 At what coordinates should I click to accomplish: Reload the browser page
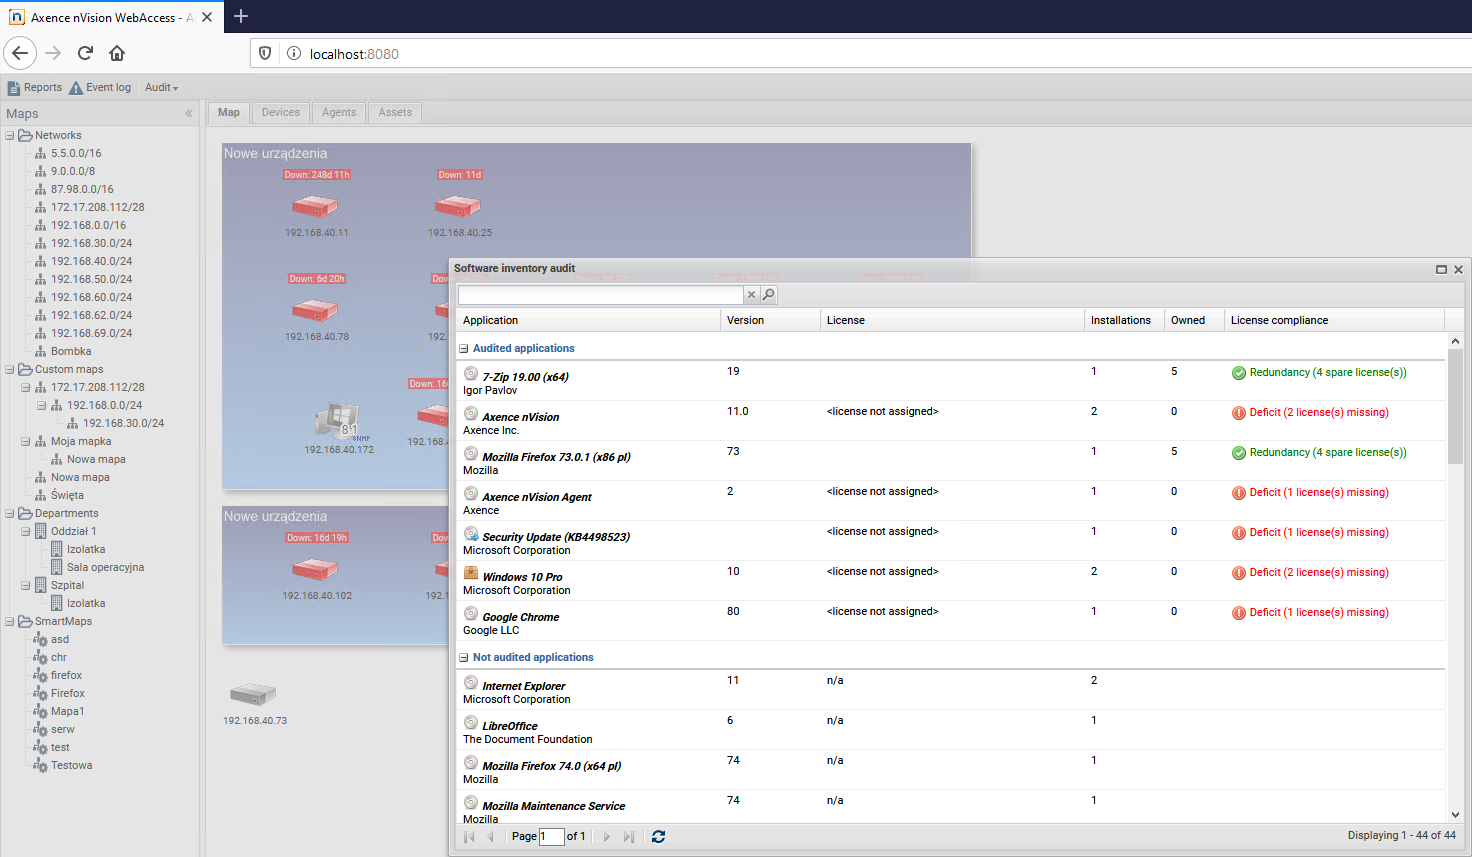coord(85,54)
